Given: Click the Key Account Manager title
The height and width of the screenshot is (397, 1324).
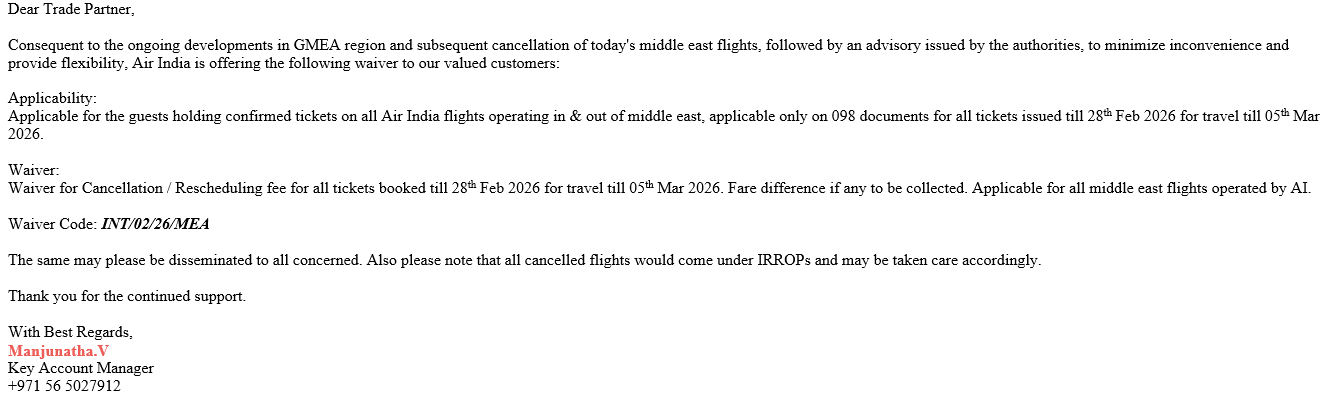Looking at the screenshot, I should 81,368.
